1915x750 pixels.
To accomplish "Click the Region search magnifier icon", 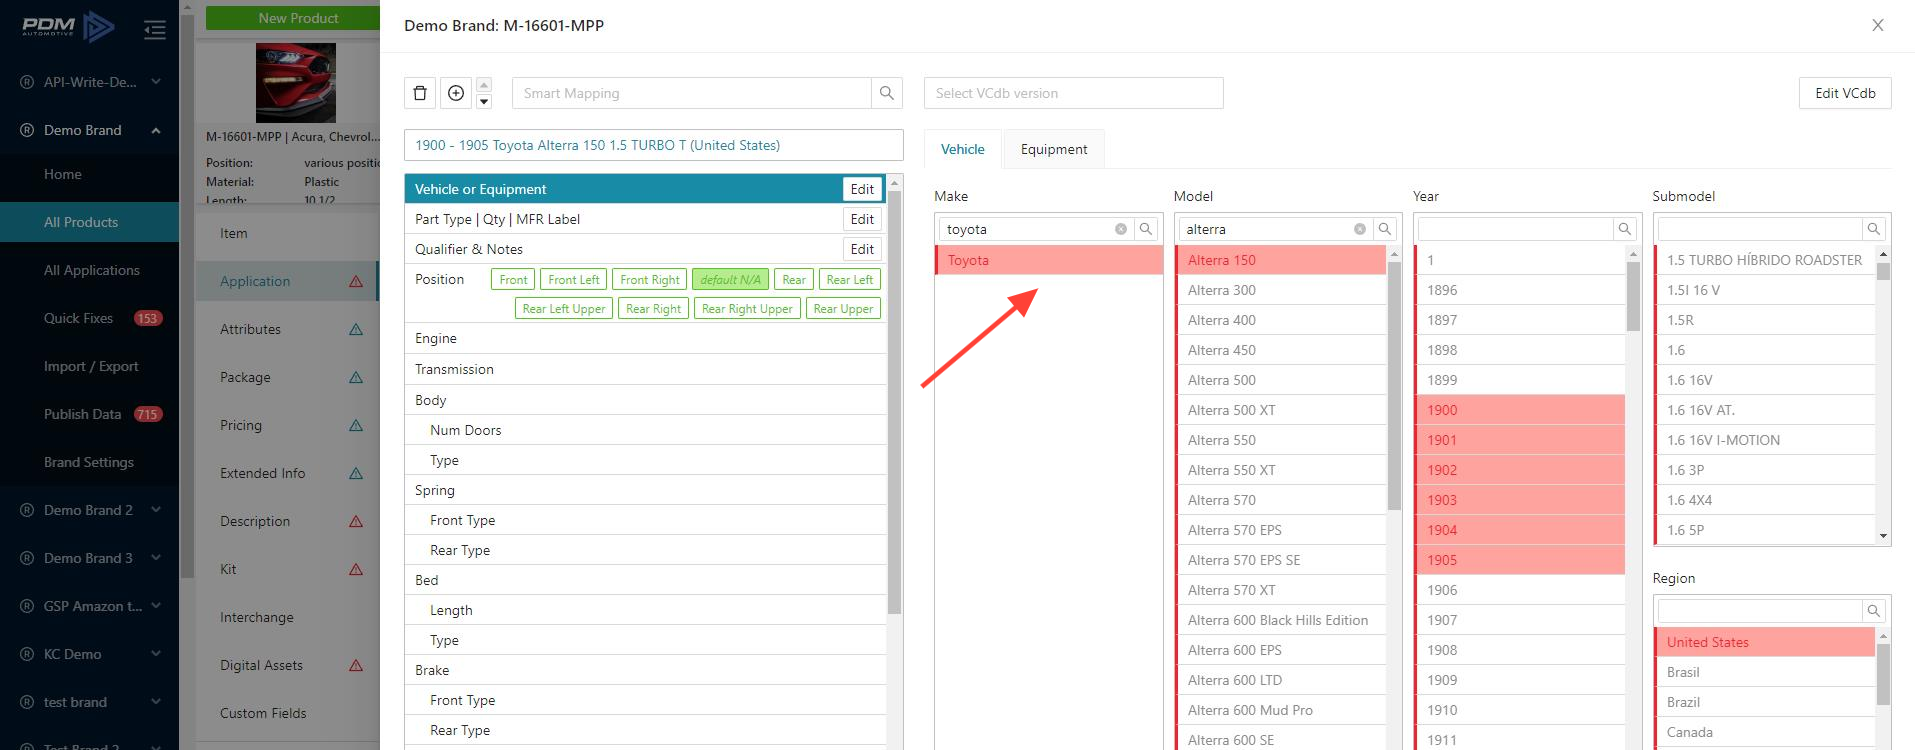I will [x=1874, y=611].
